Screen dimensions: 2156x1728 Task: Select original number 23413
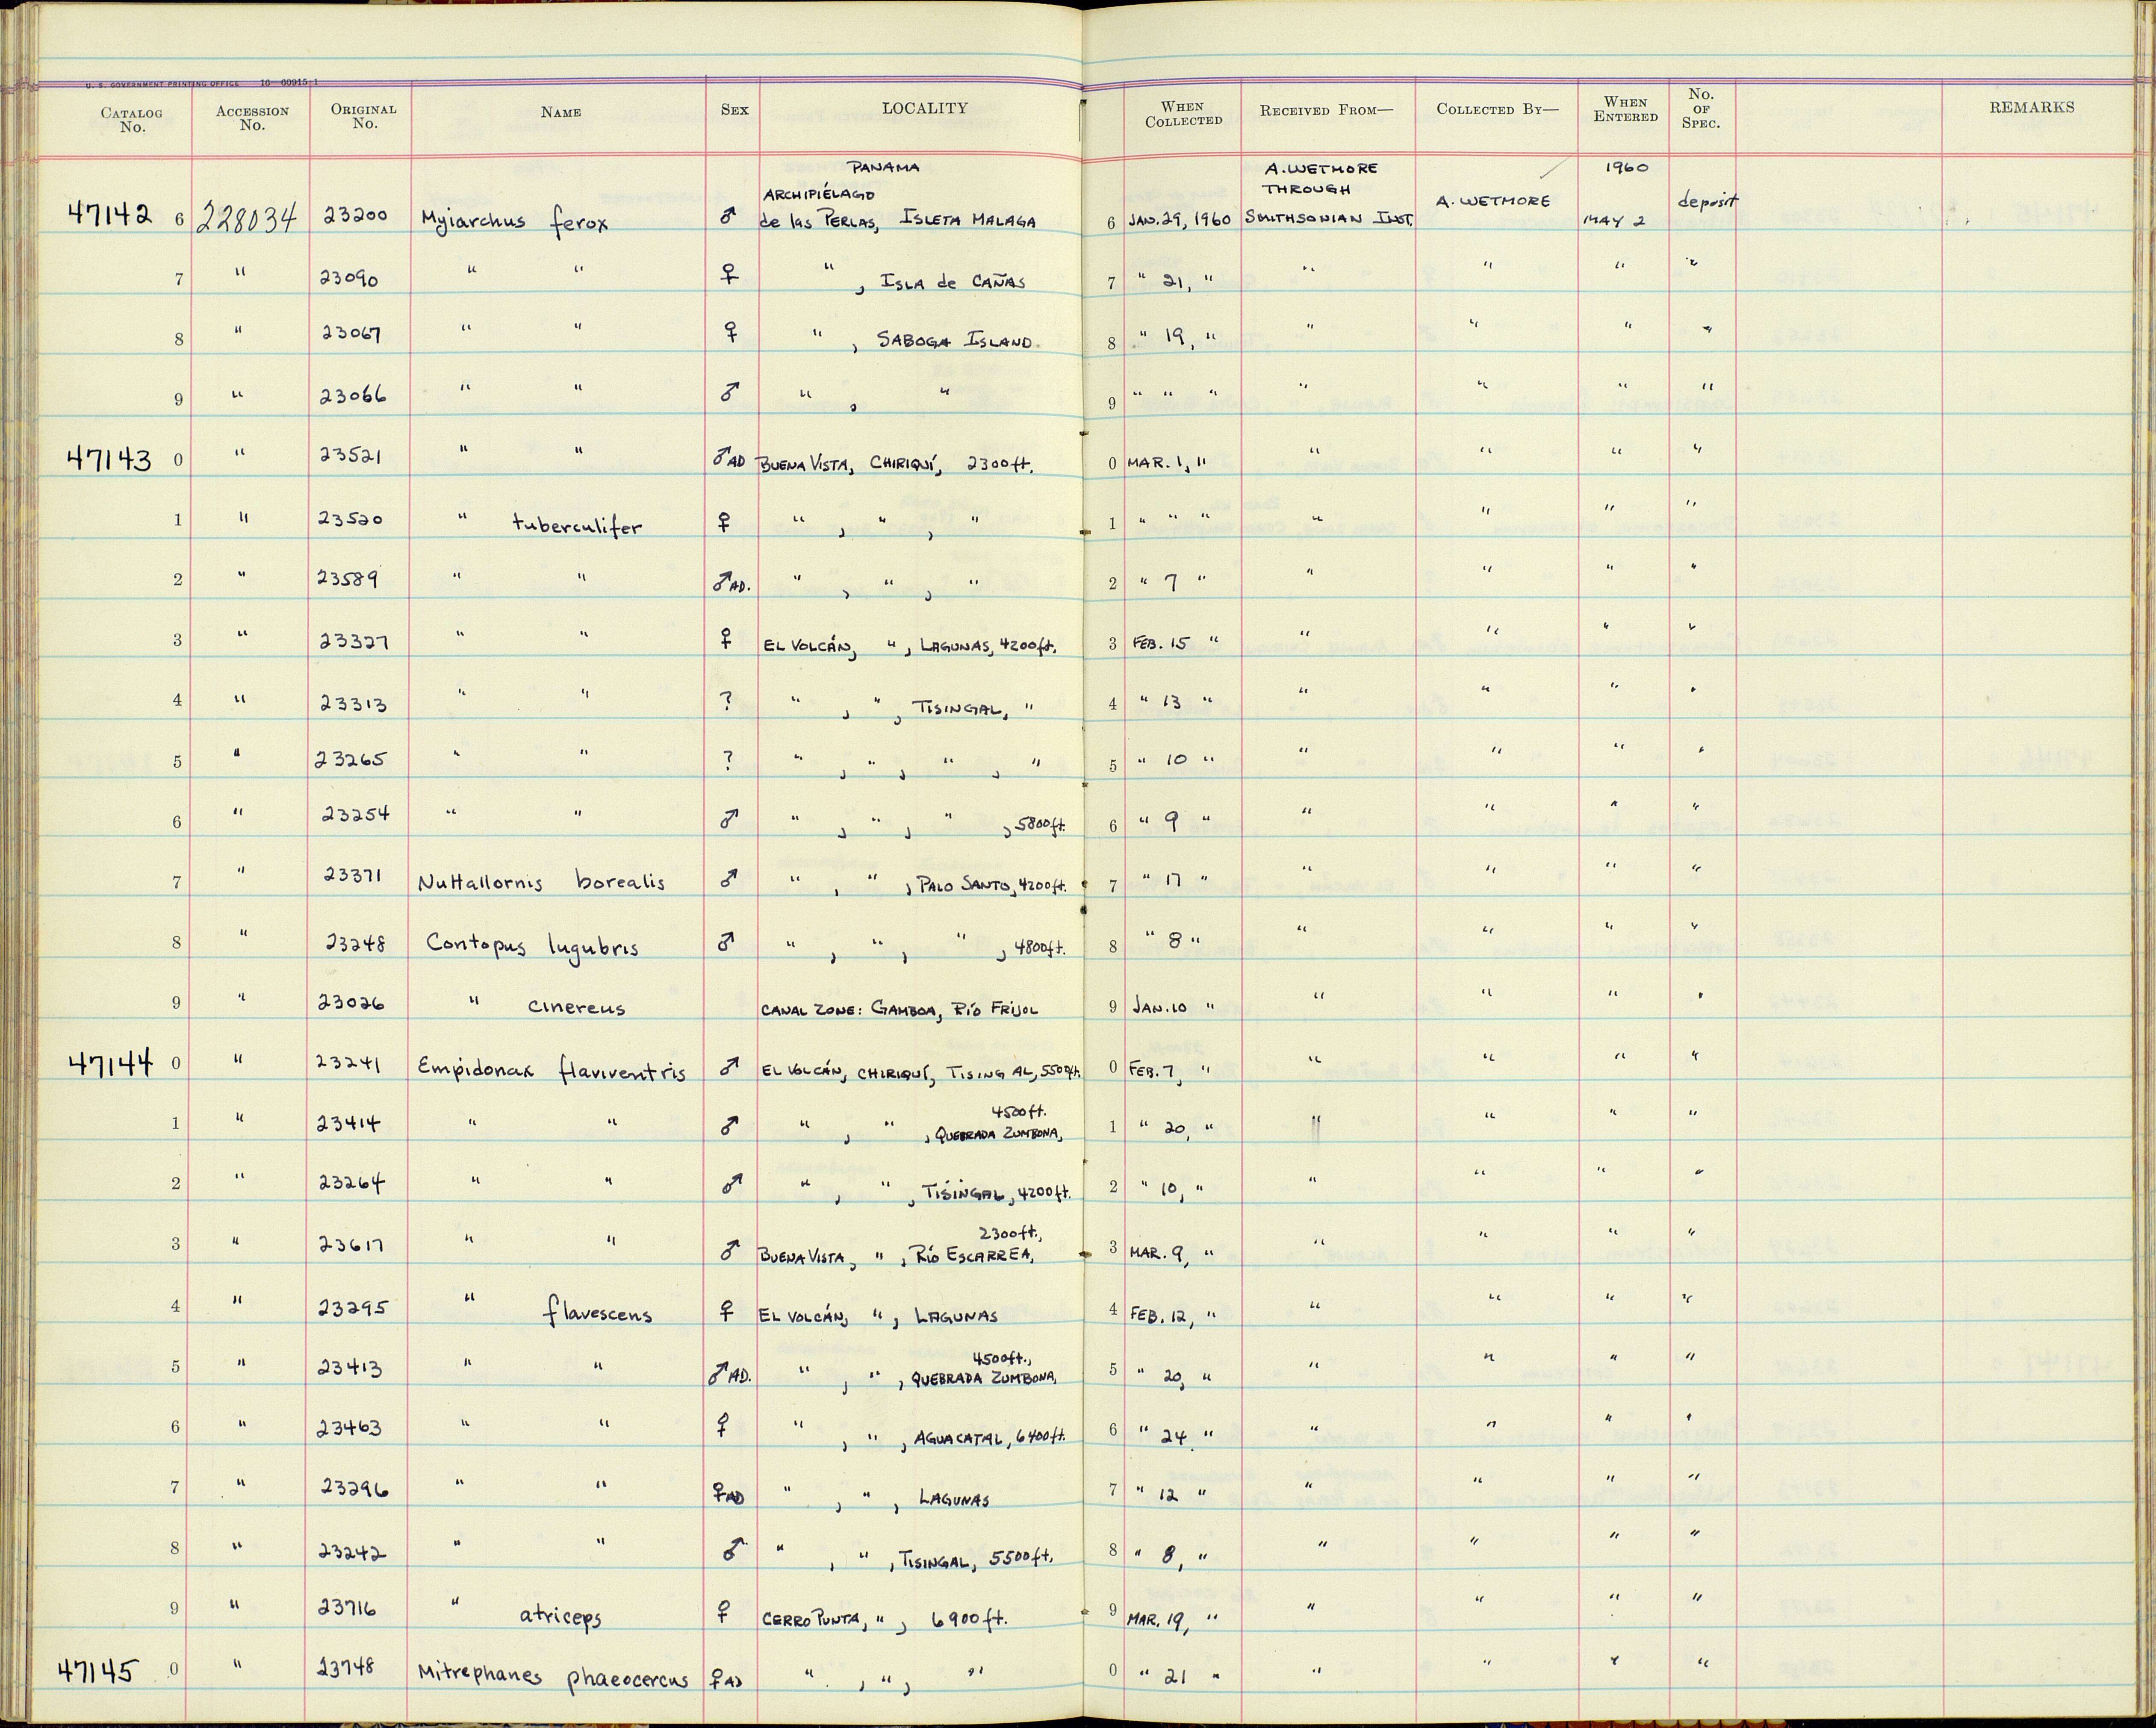[x=351, y=1367]
